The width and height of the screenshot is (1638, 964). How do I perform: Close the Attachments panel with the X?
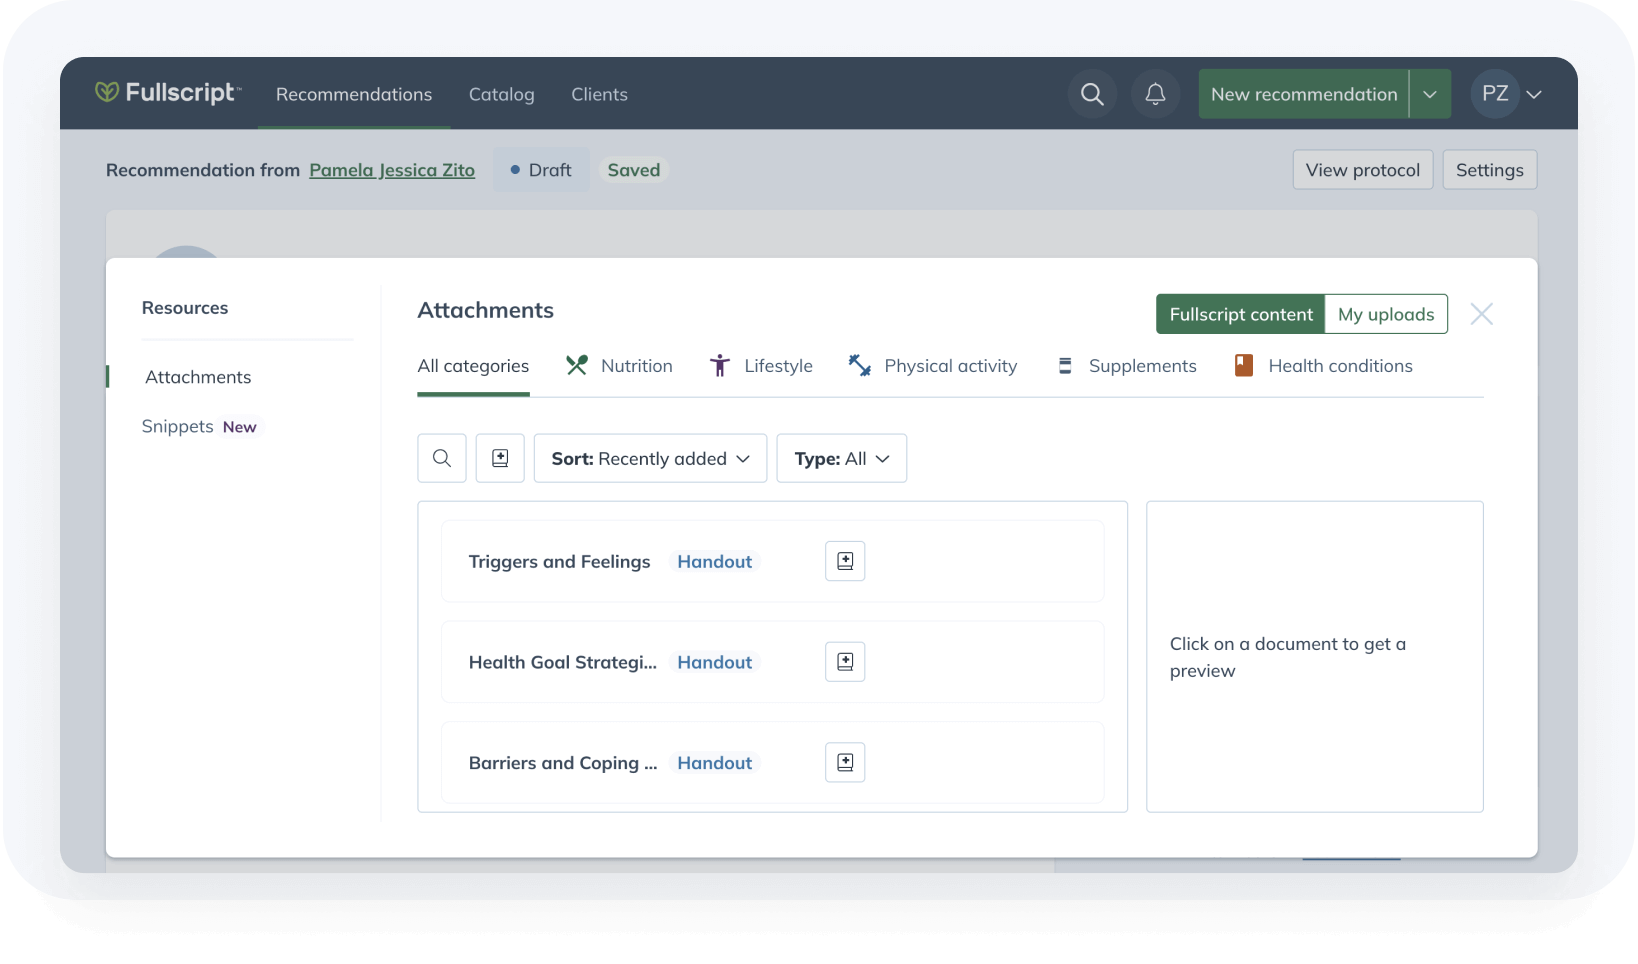1482,313
